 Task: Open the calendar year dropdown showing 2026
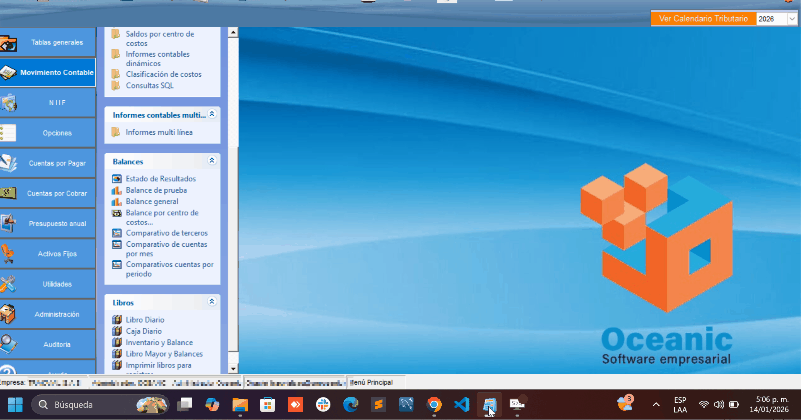774,19
